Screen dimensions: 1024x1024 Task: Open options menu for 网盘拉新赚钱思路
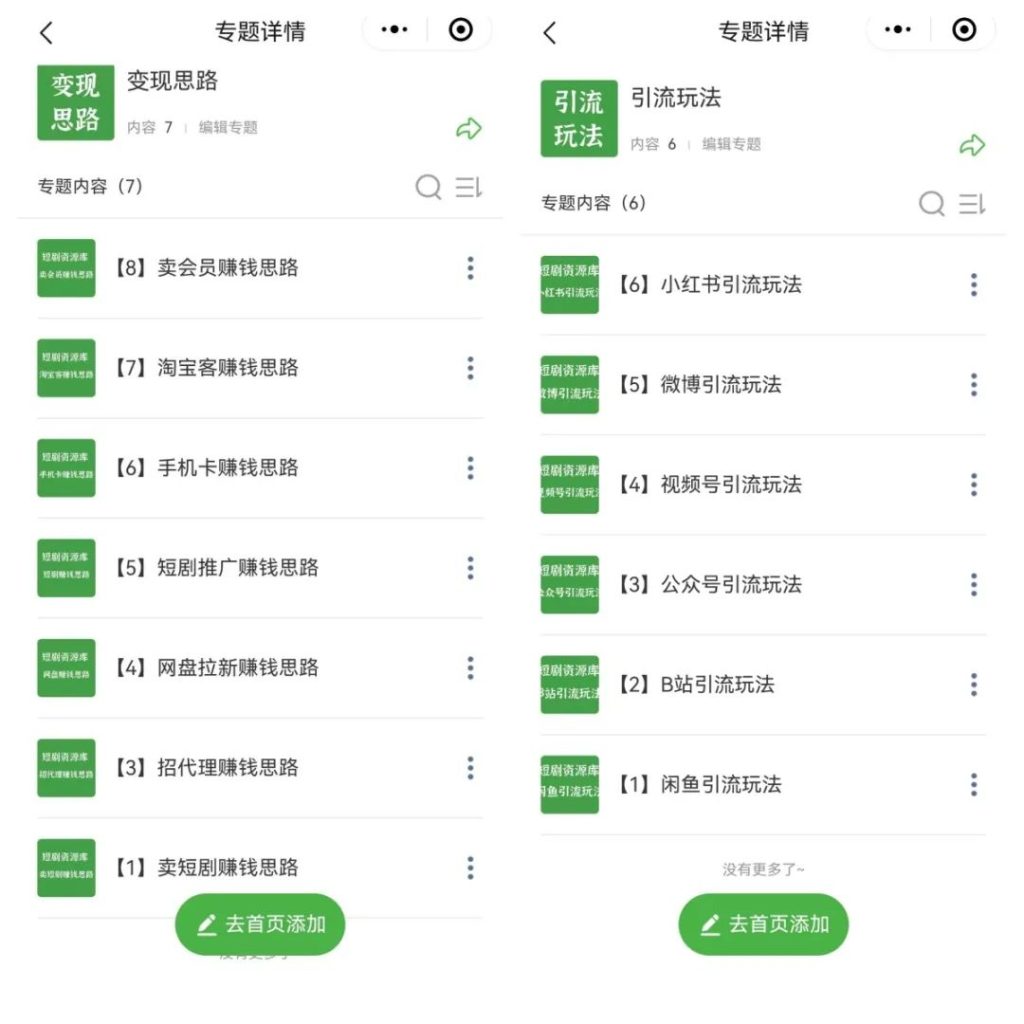point(470,667)
